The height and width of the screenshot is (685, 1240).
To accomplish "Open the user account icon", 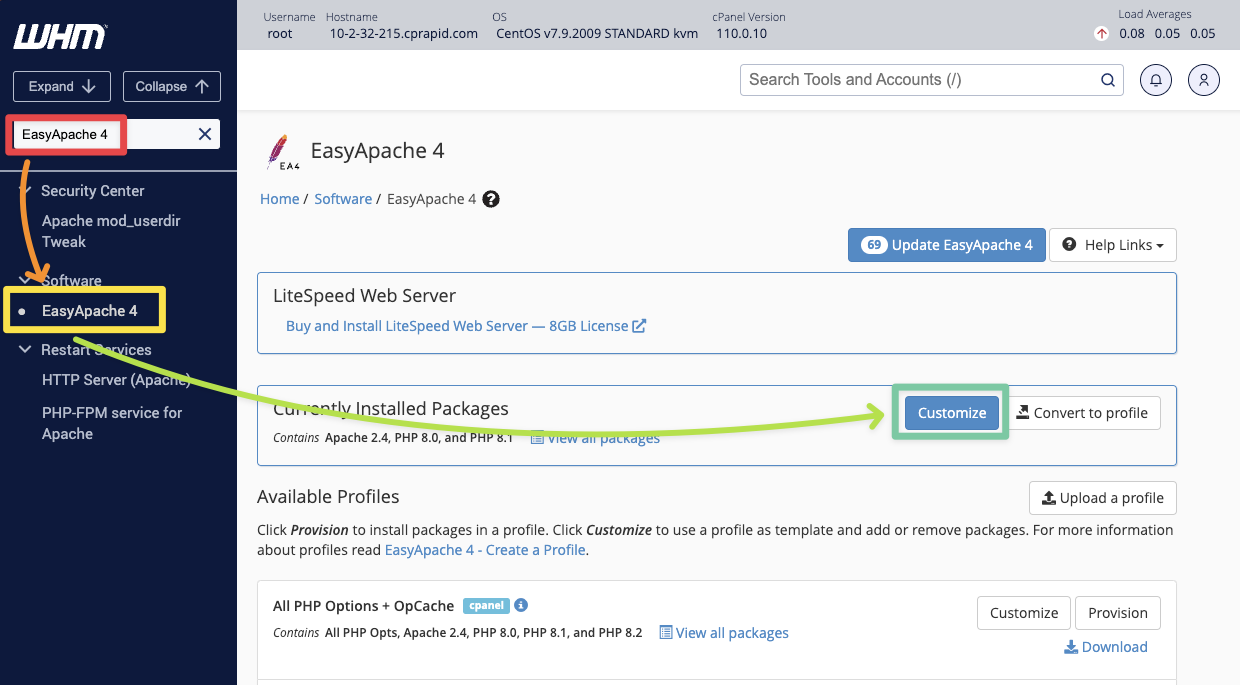I will point(1203,80).
